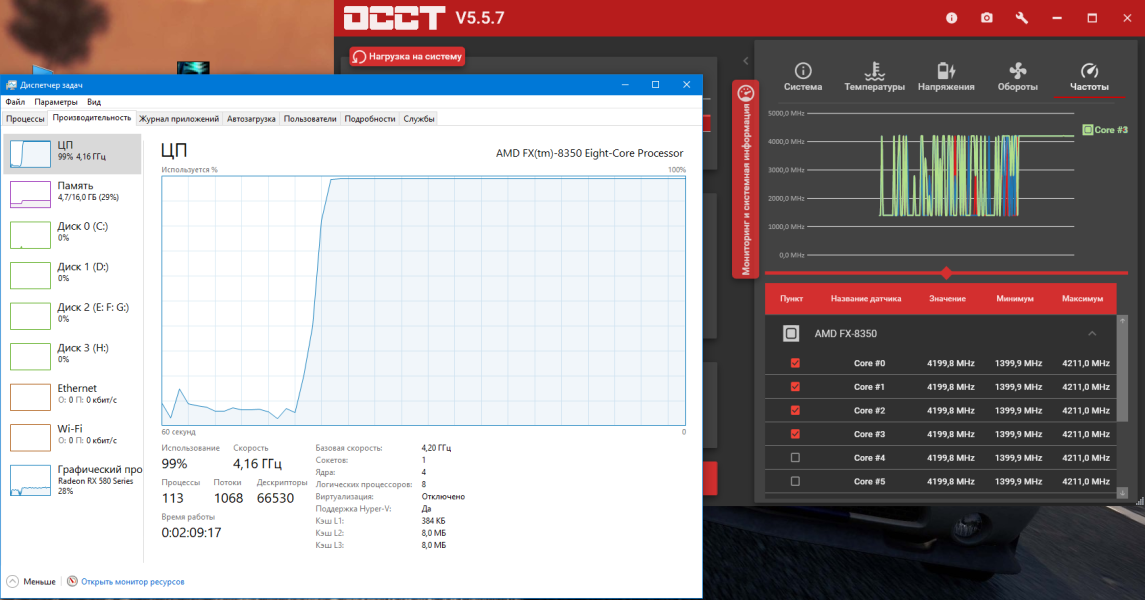Select ЦП in performance sidebar
Screen dimensions: 1145x600
72,153
